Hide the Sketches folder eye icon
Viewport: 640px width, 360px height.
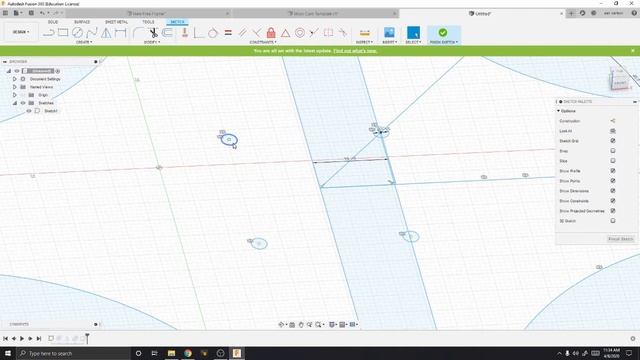pyautogui.click(x=23, y=103)
